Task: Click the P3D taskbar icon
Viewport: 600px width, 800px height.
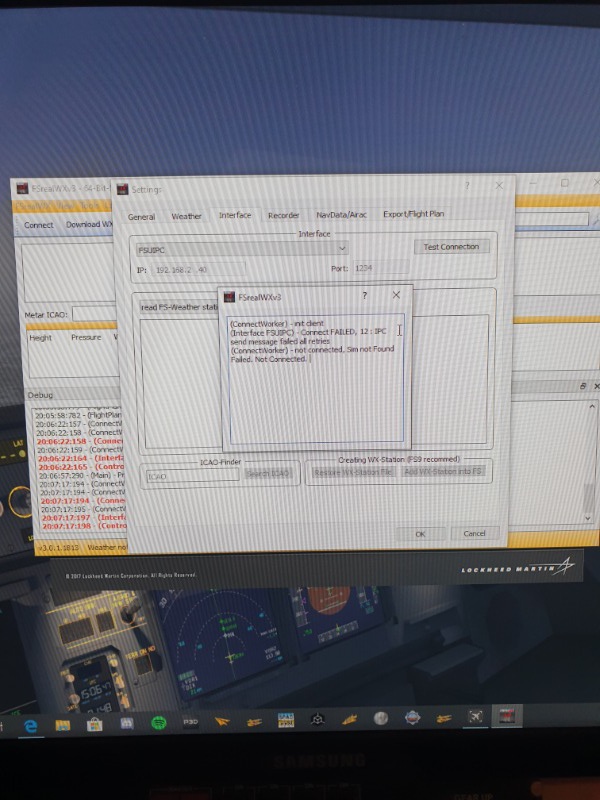Action: click(190, 722)
